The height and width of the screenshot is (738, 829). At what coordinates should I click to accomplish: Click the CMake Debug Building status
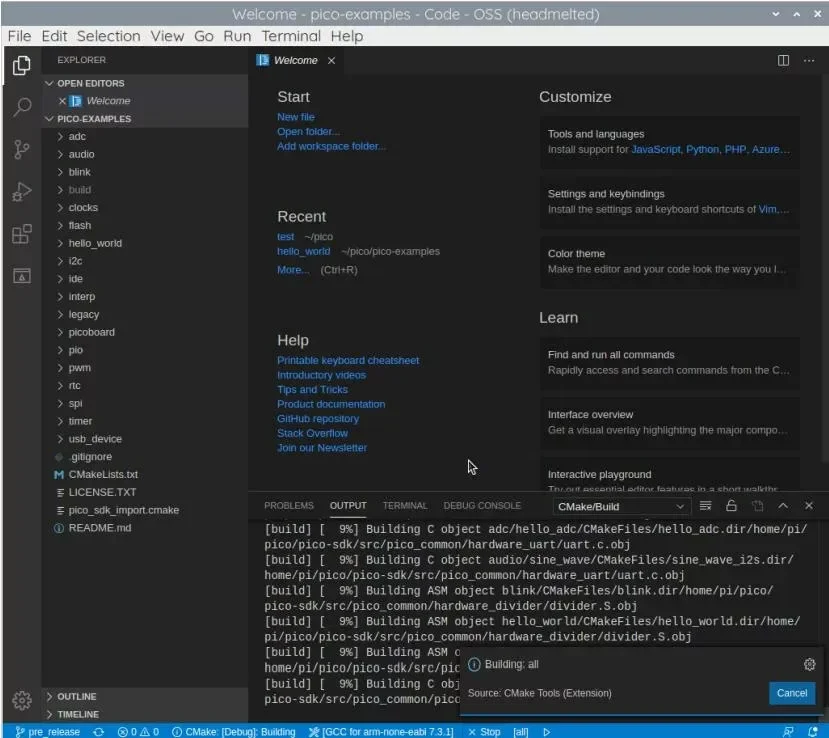pos(234,732)
